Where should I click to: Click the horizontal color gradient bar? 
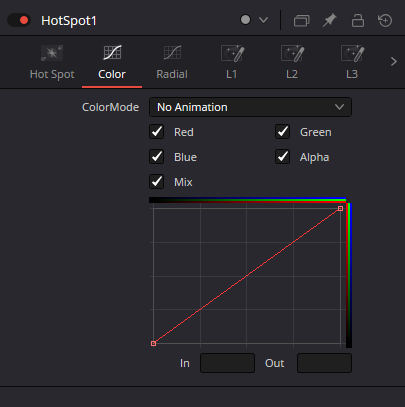[247, 200]
